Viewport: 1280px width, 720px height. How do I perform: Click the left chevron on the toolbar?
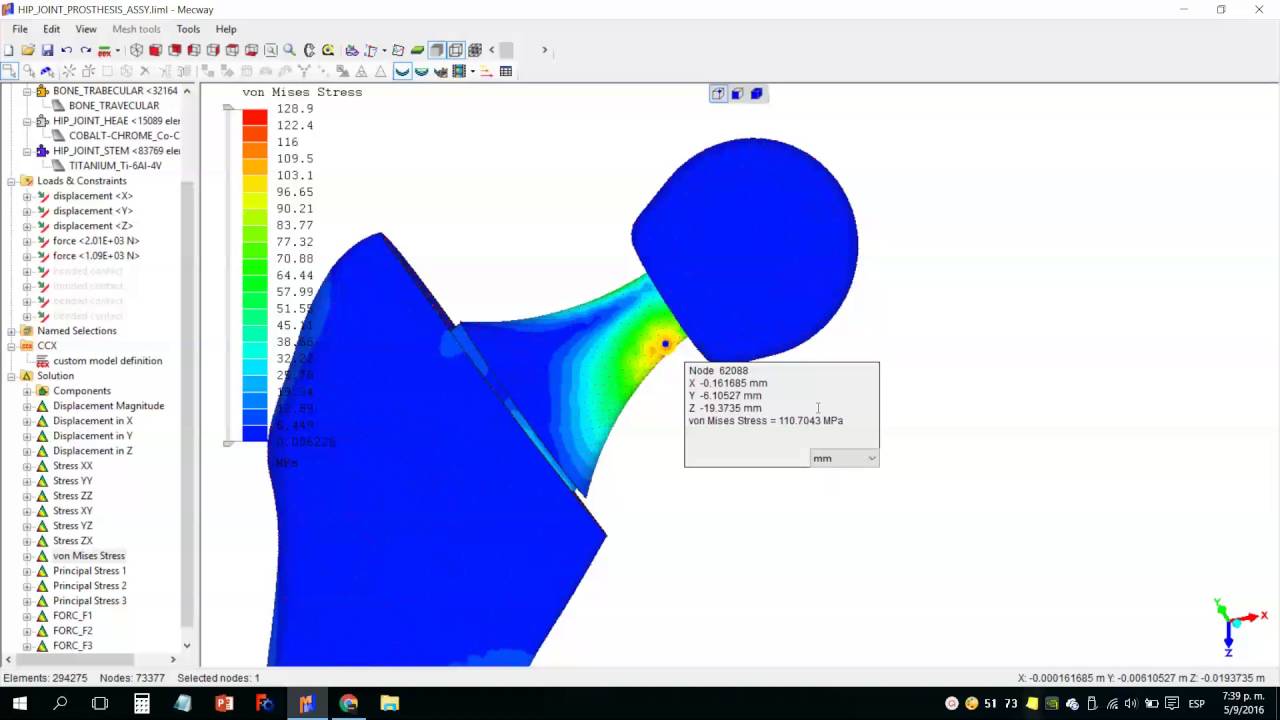point(491,50)
